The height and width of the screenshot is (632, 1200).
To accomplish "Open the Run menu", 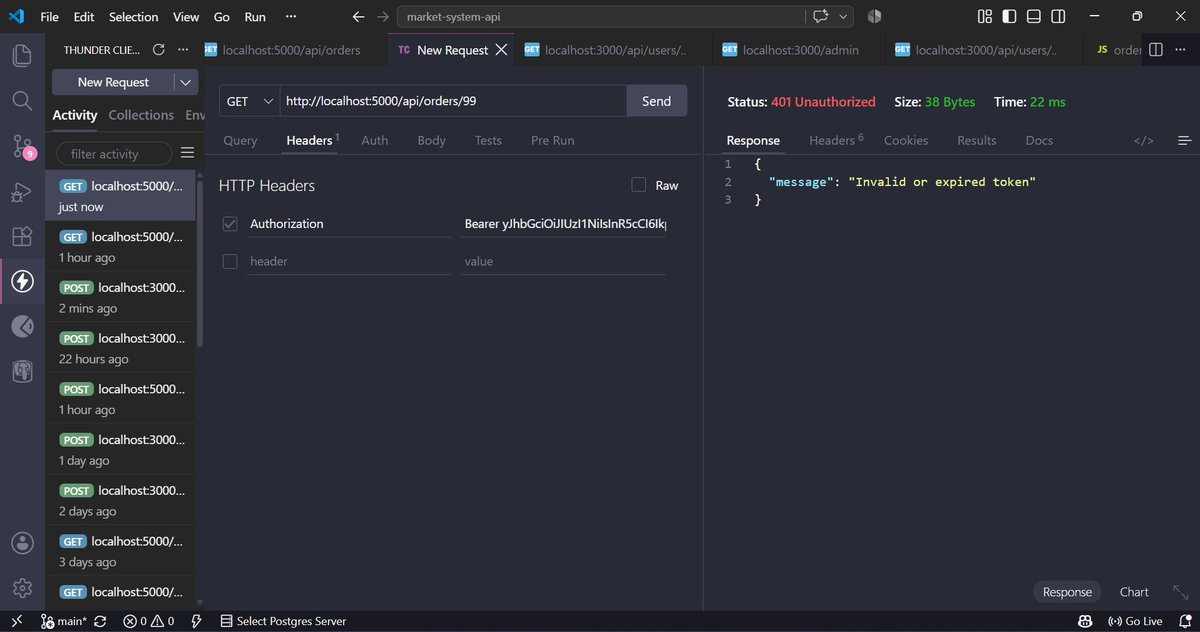I will 255,17.
